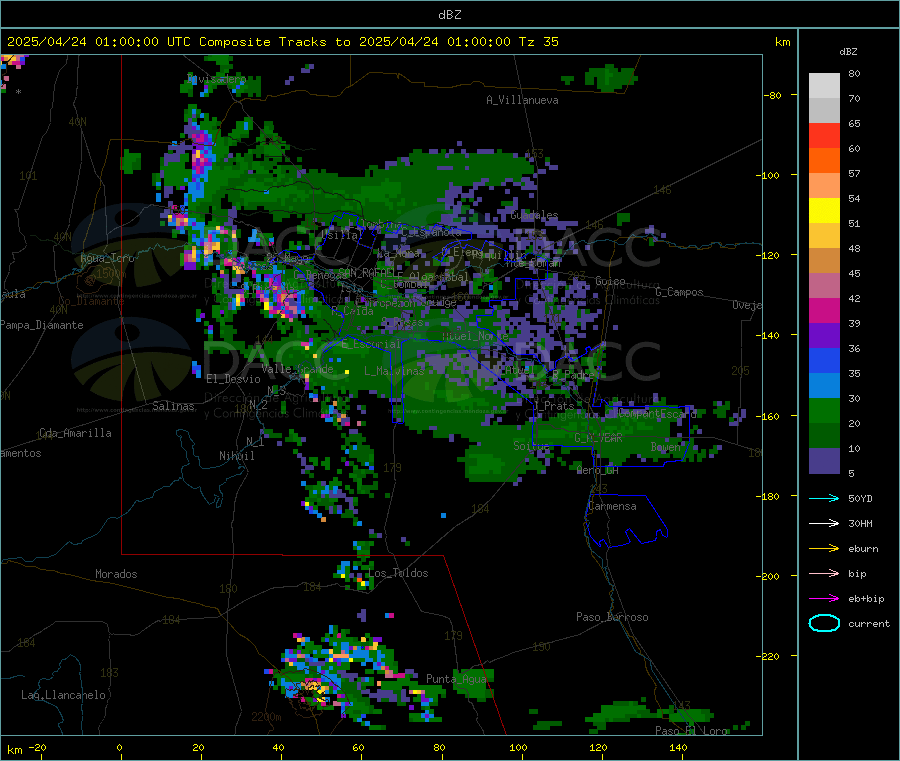The height and width of the screenshot is (761, 900).
Task: Click the 'dBZ' title at top center
Action: (449, 15)
